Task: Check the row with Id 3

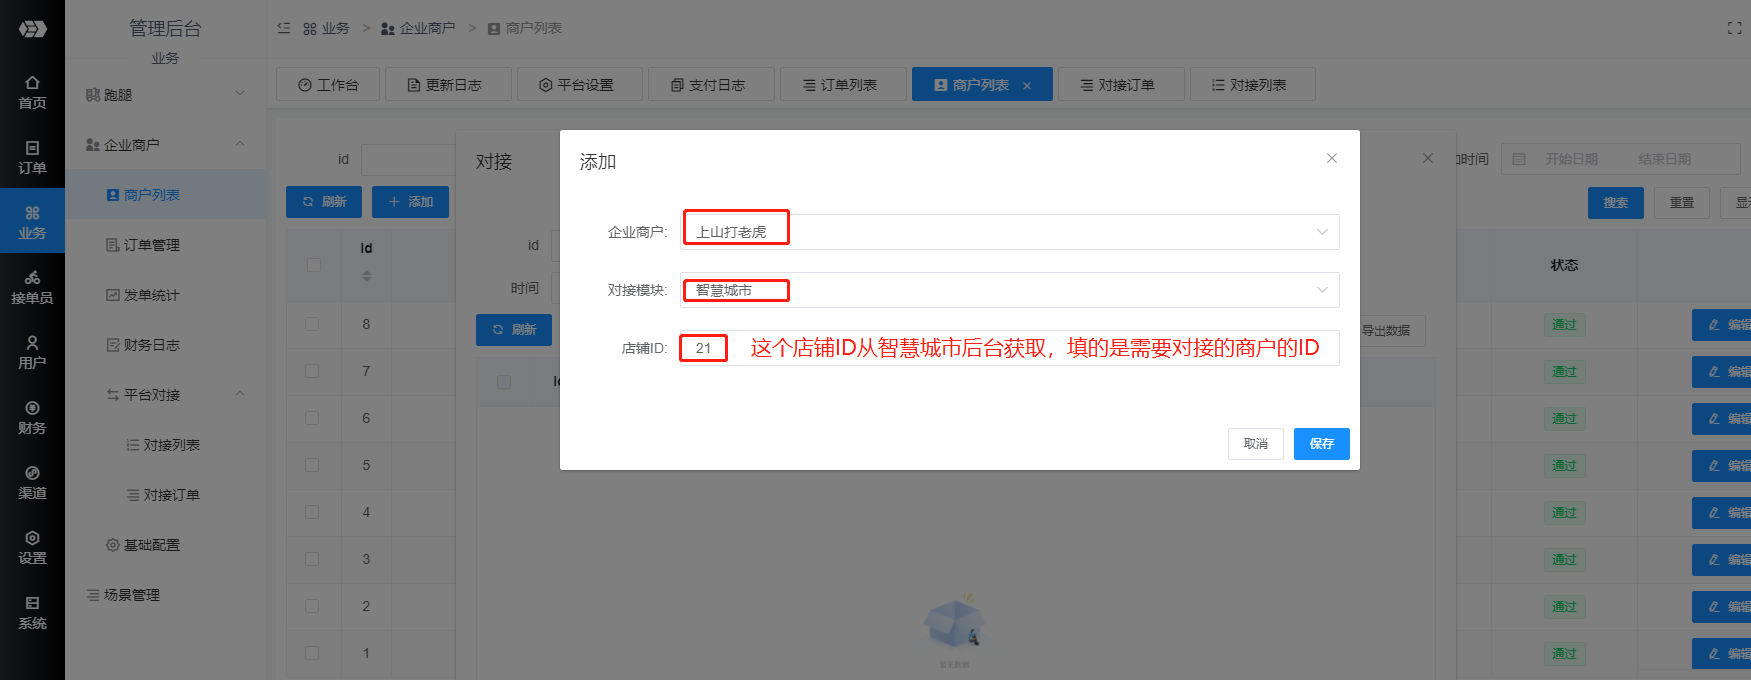Action: click(312, 559)
